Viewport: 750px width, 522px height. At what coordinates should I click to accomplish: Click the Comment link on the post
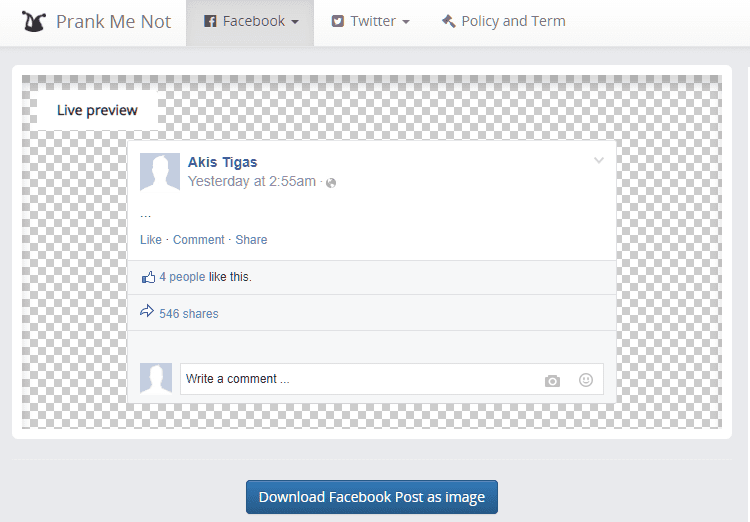tap(199, 240)
